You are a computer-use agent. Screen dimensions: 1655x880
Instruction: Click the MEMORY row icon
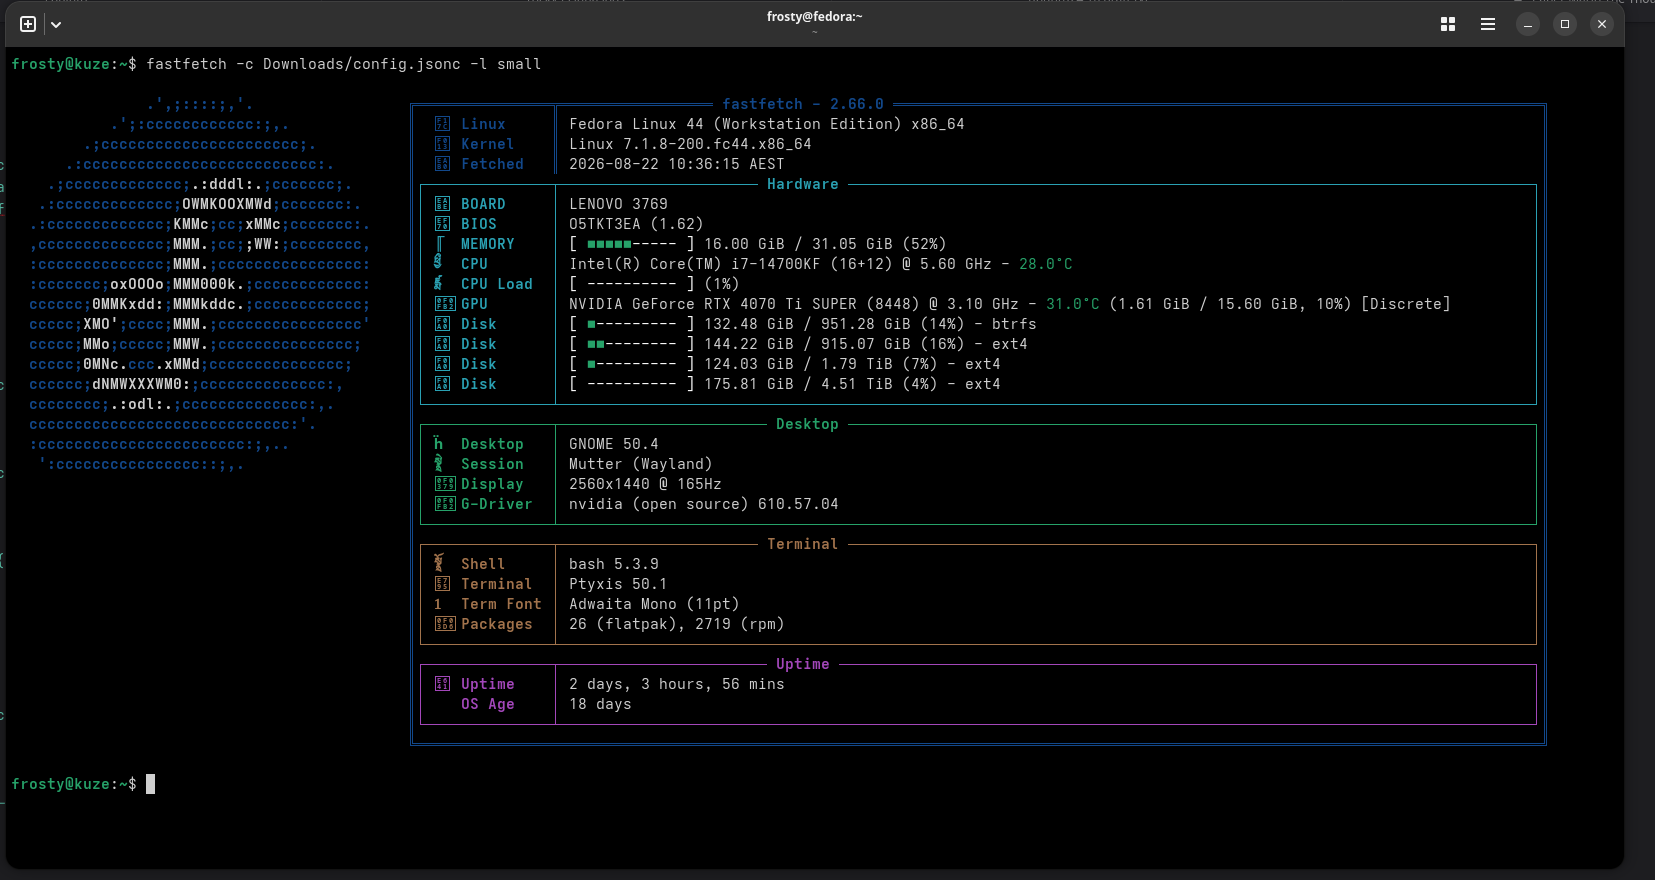(x=440, y=244)
